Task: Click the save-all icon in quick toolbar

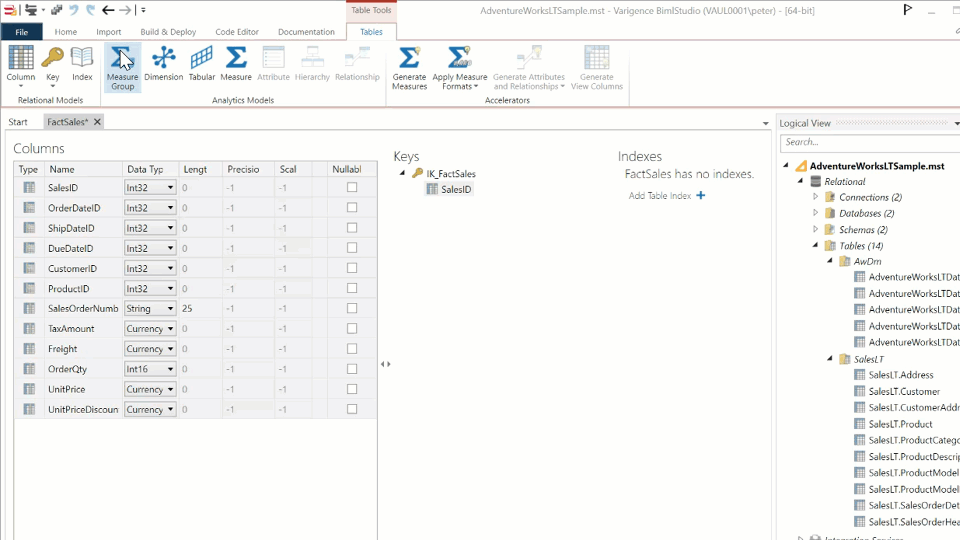Action: tap(56, 10)
